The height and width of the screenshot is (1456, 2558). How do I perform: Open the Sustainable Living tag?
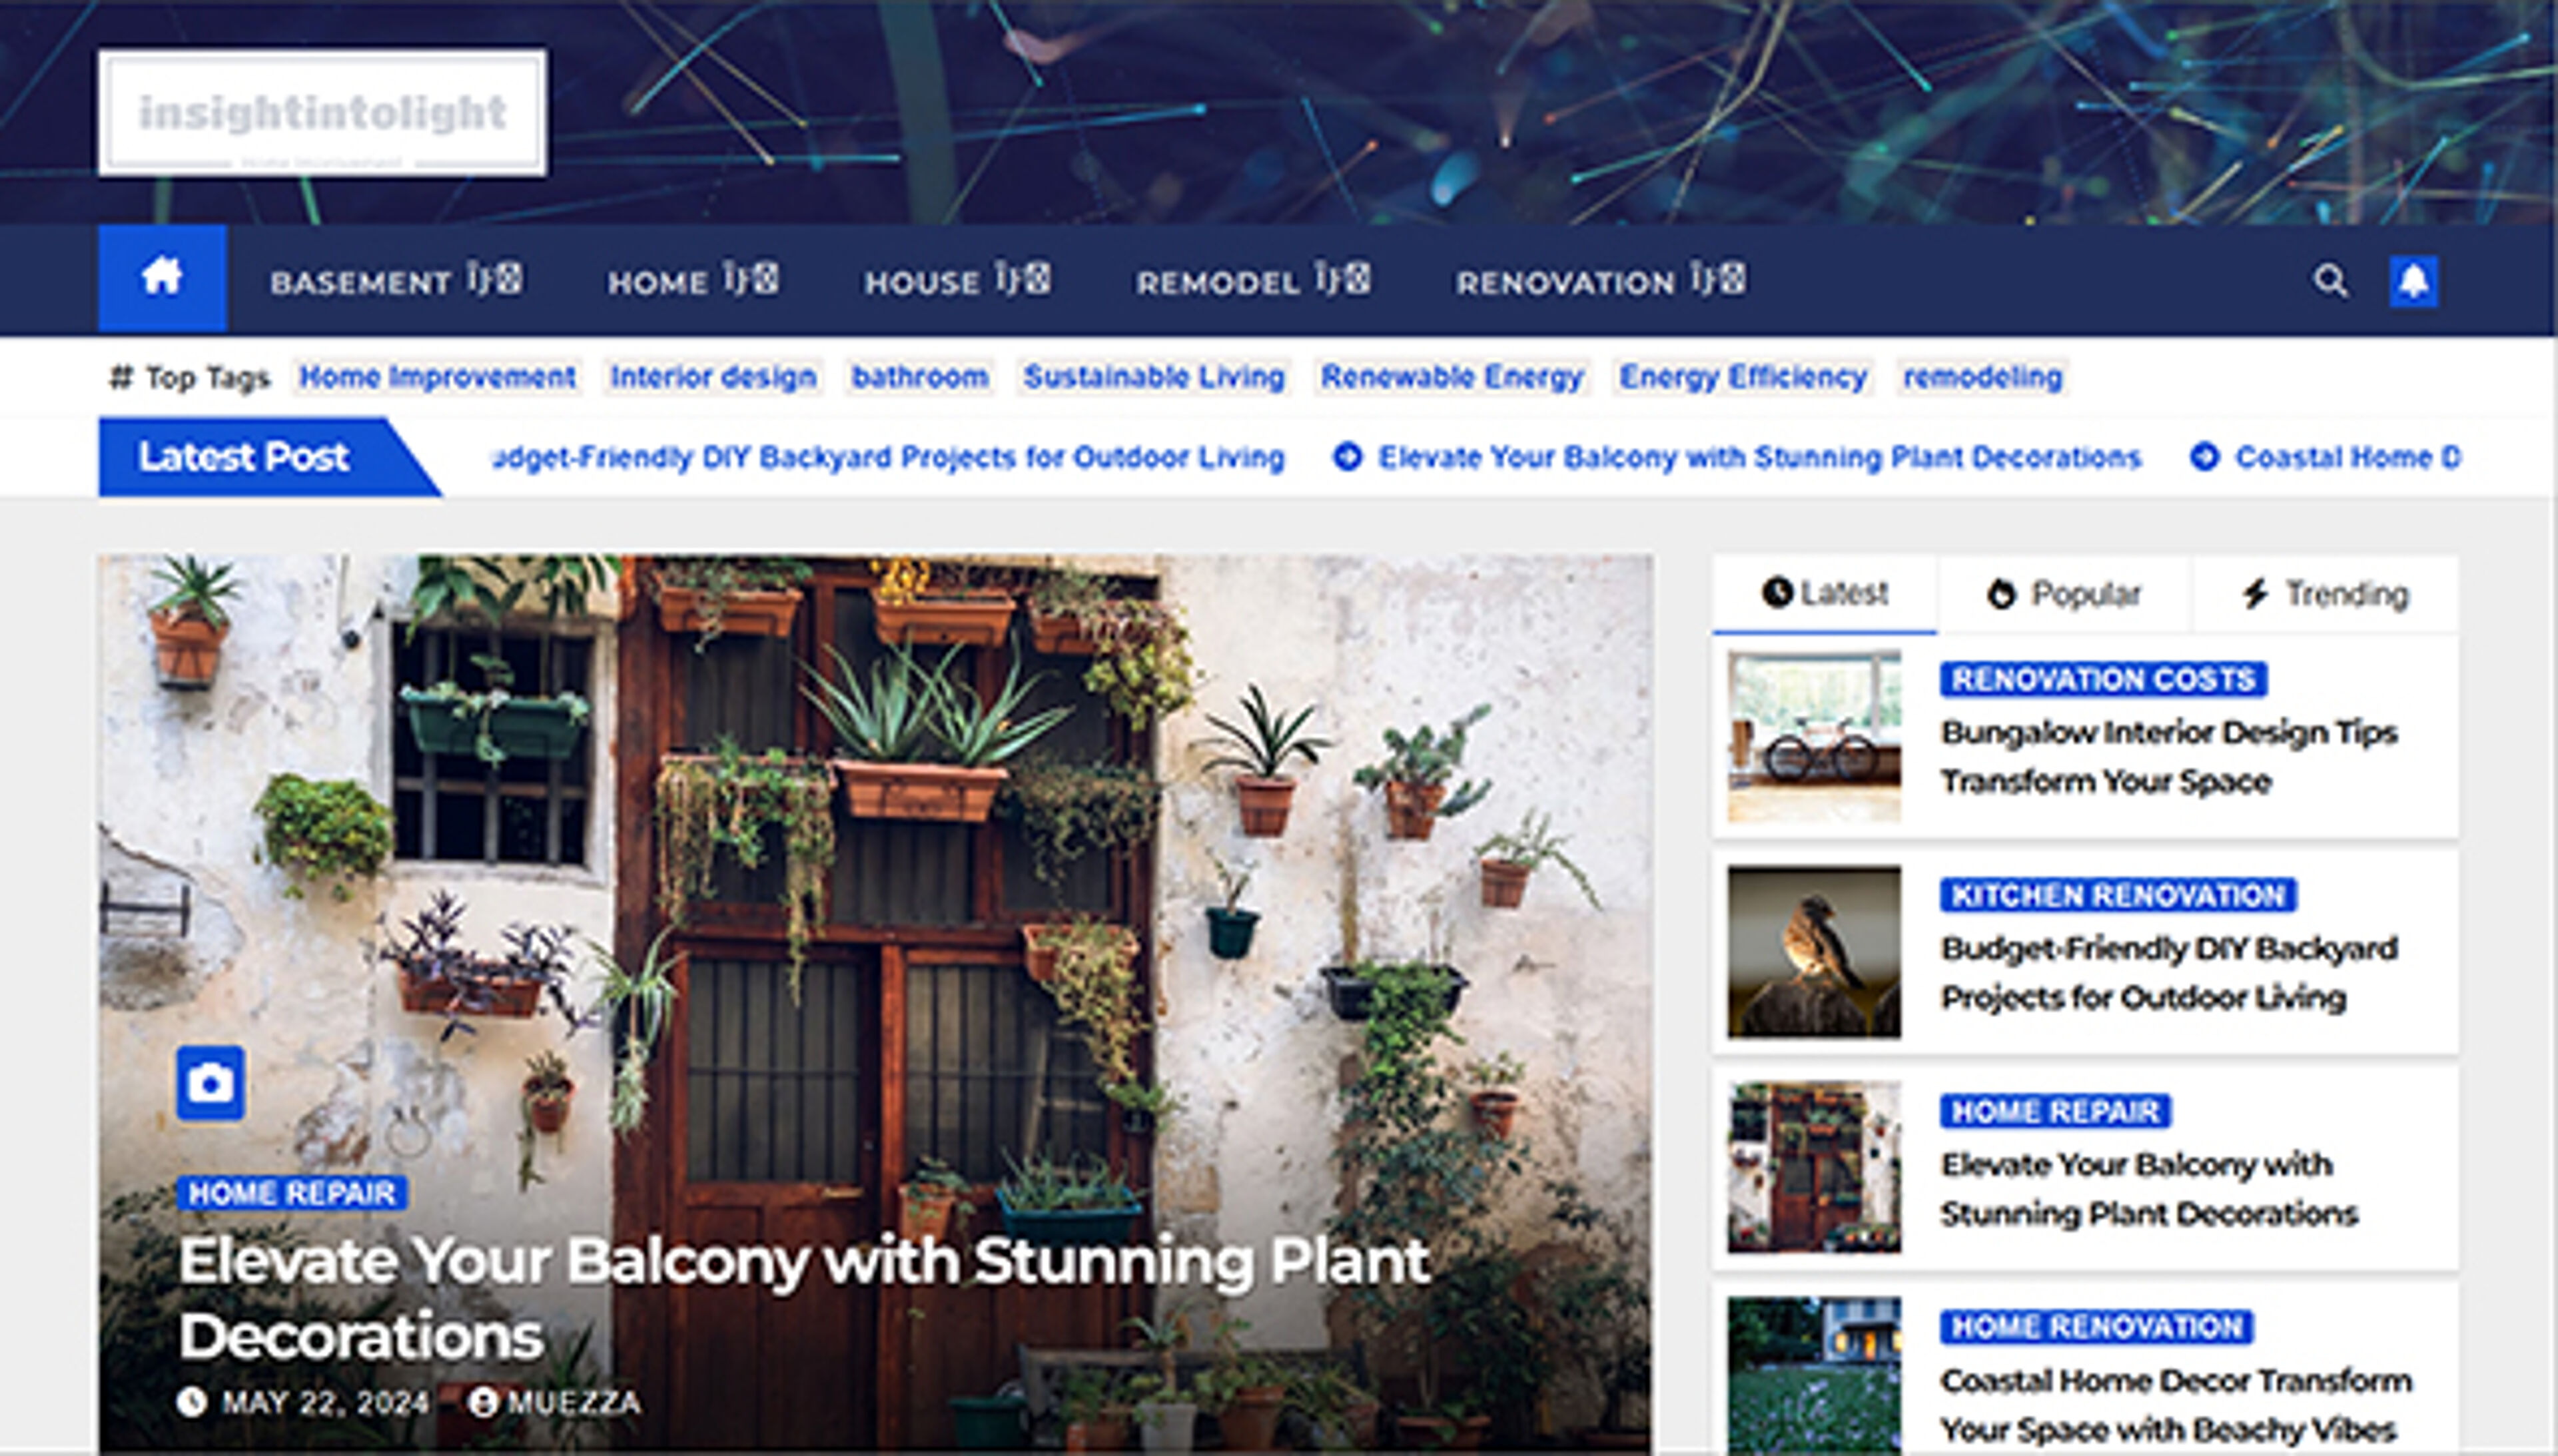click(x=1154, y=377)
